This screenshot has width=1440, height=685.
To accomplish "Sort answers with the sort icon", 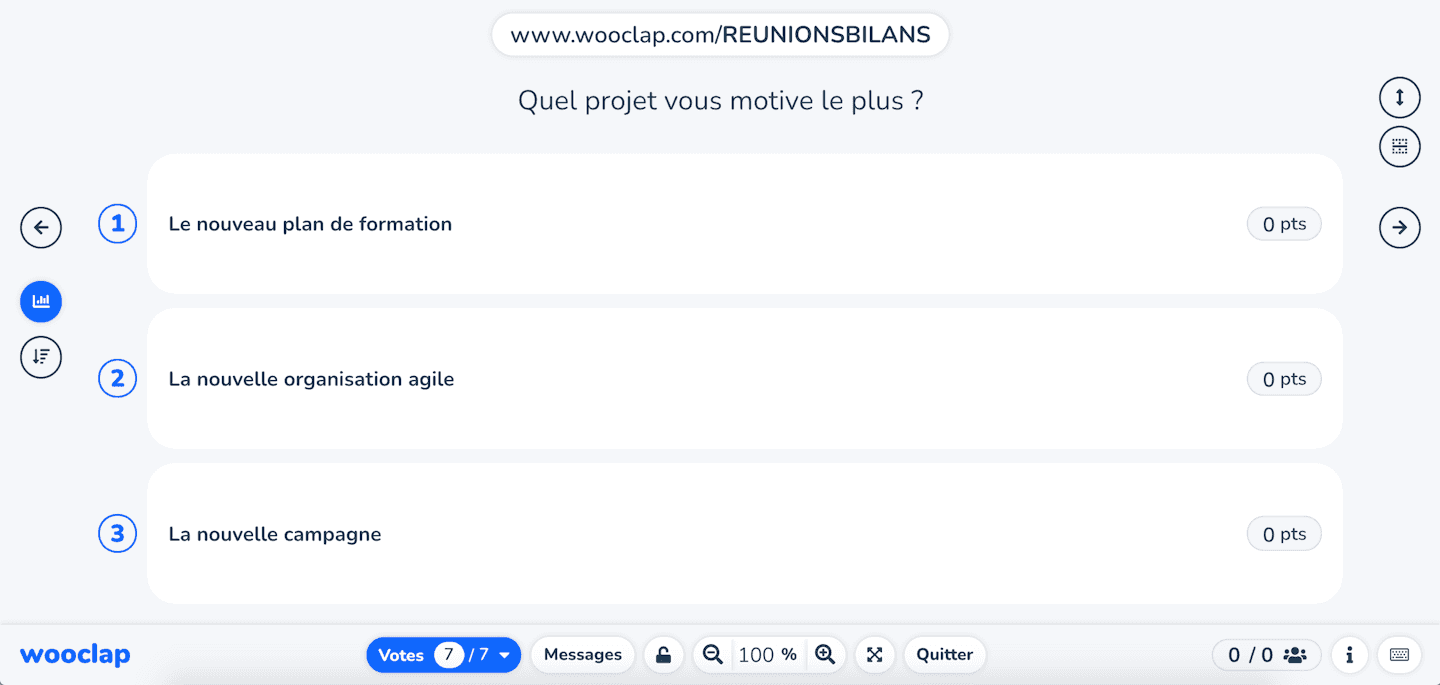I will click(41, 357).
